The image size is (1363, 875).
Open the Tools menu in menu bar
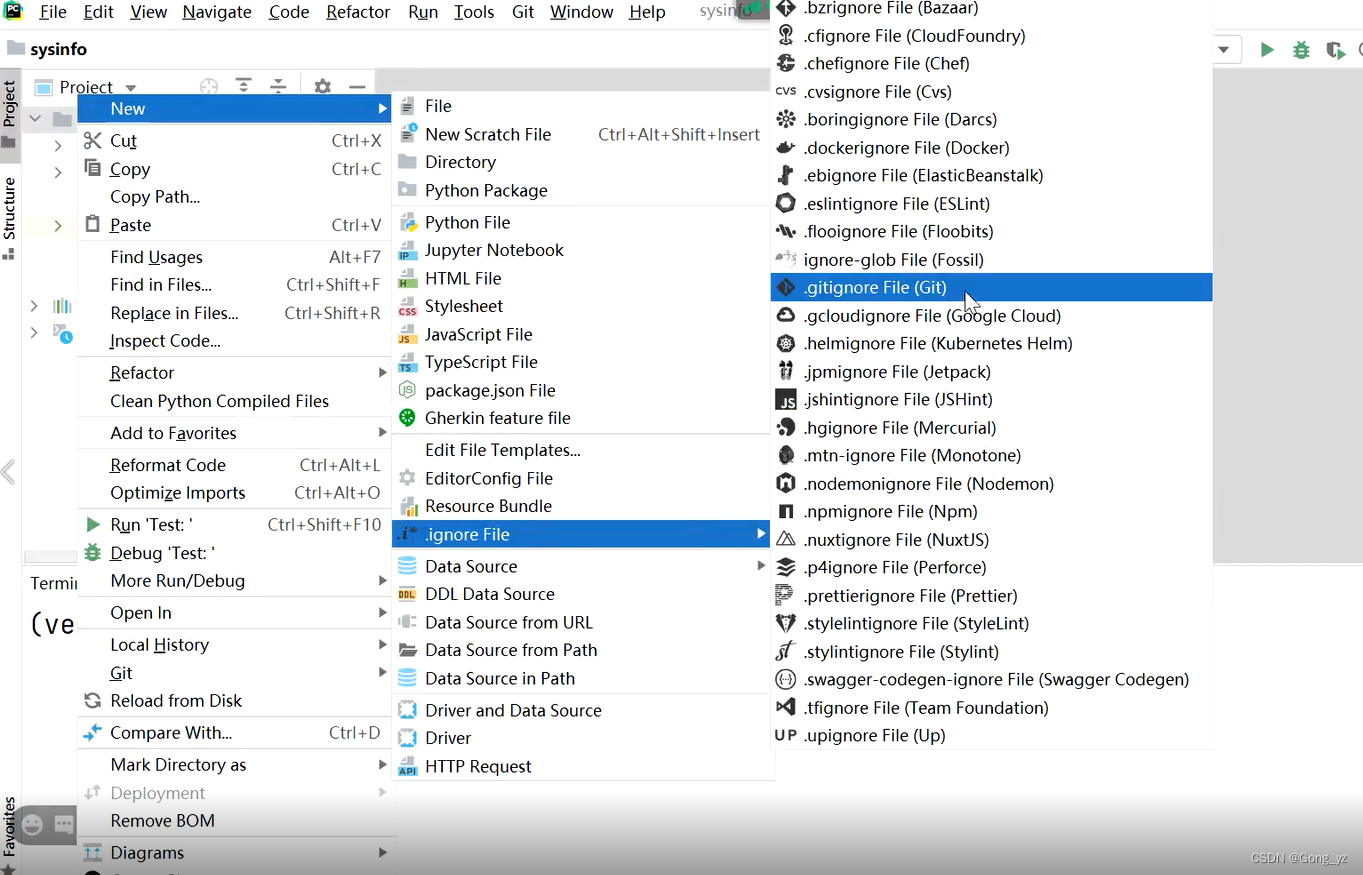[x=474, y=12]
